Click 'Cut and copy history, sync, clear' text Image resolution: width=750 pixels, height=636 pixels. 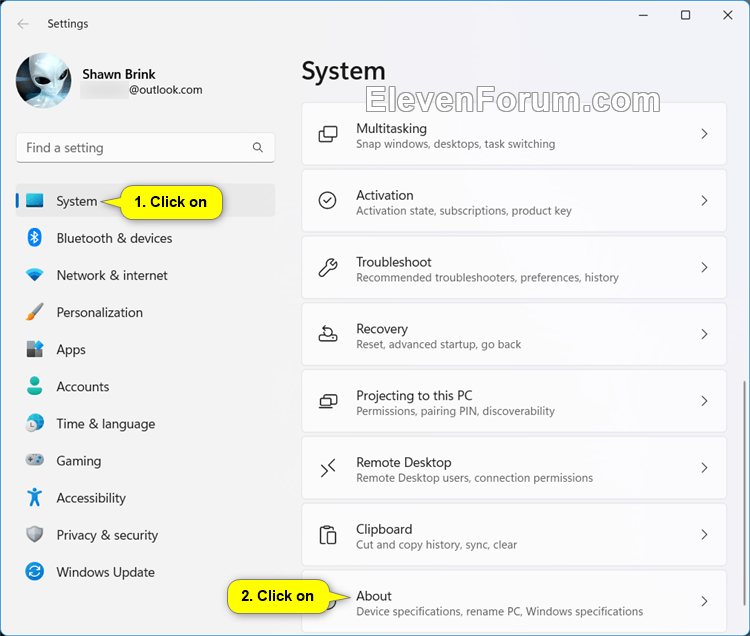tap(437, 545)
